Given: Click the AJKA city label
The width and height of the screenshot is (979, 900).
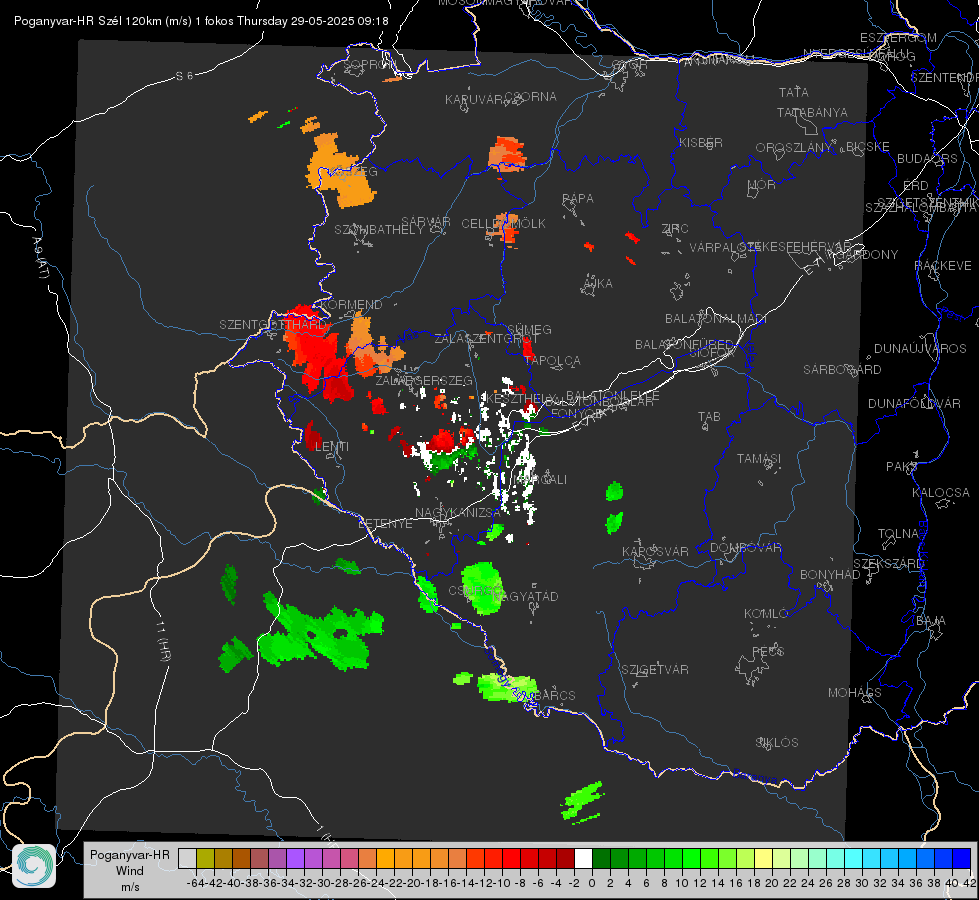Looking at the screenshot, I should pyautogui.click(x=598, y=284).
